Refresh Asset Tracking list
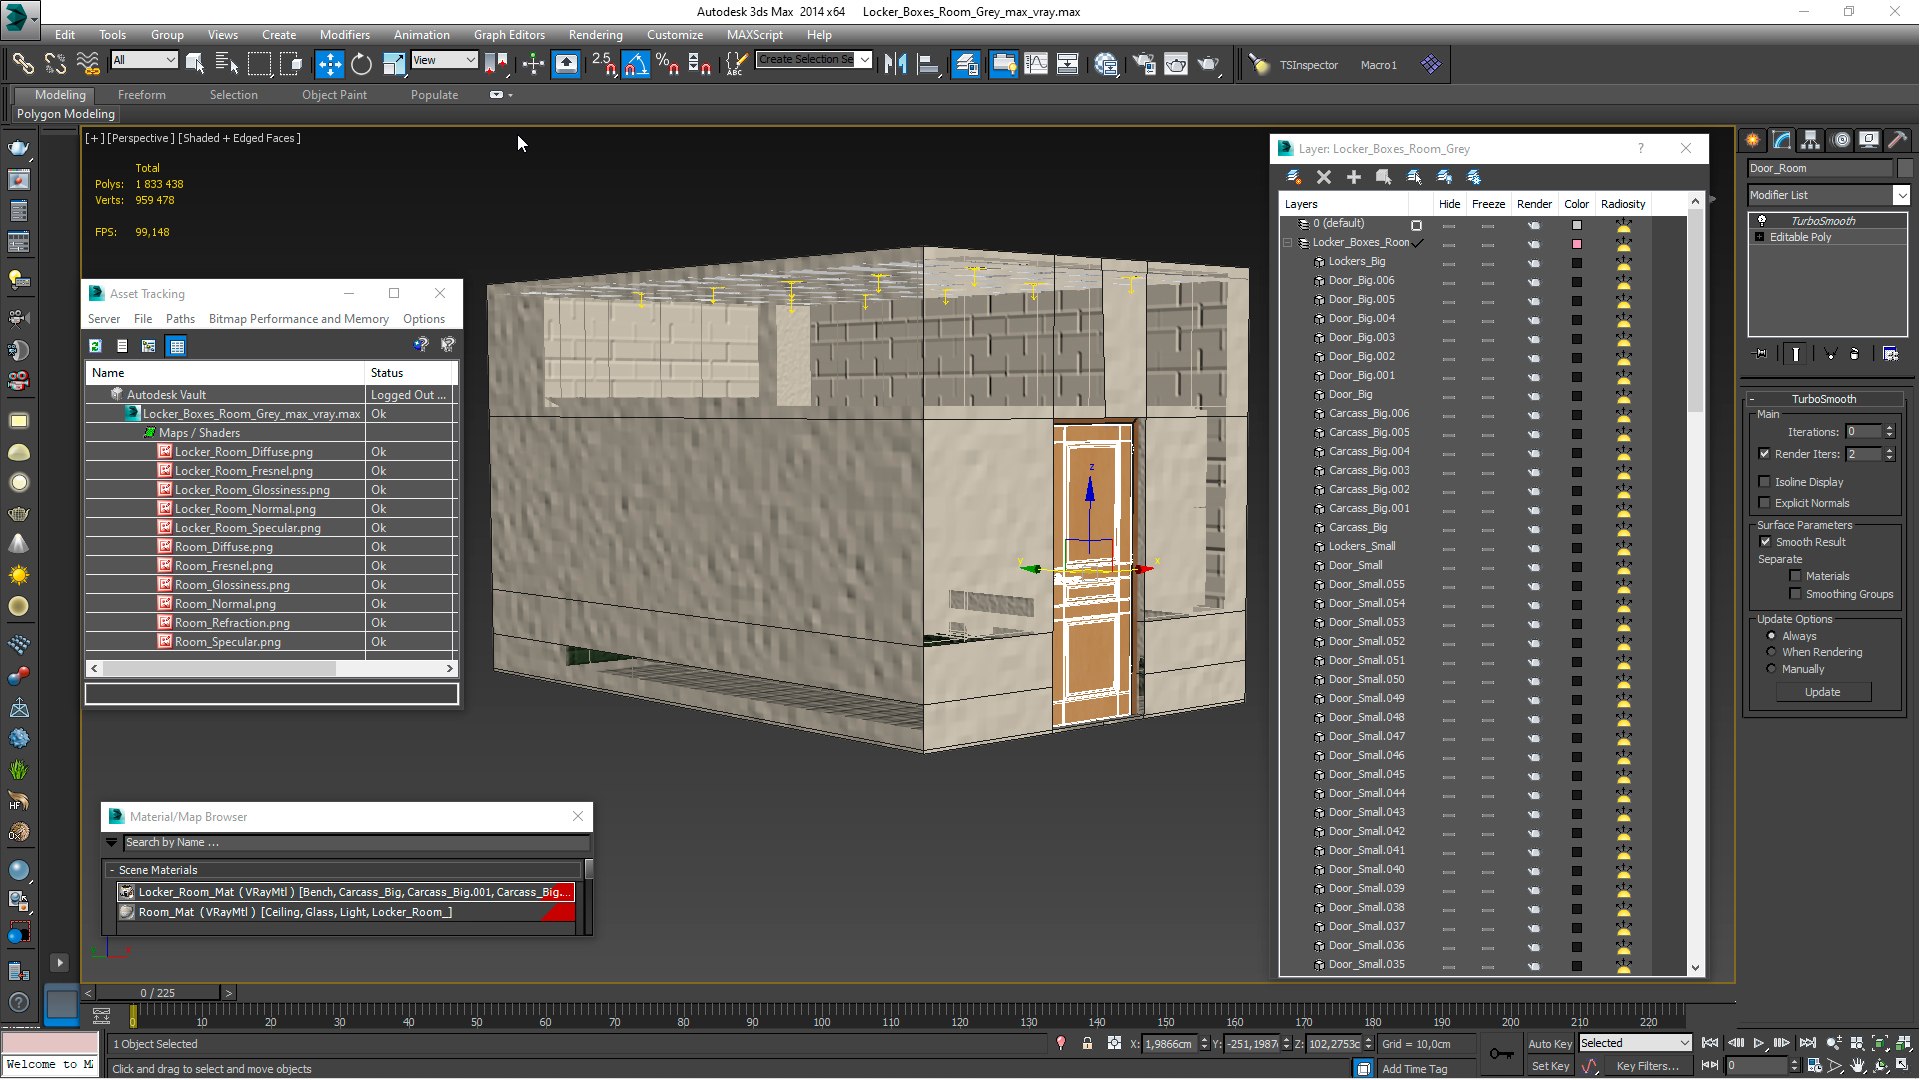This screenshot has width=1920, height=1080. tap(95, 346)
